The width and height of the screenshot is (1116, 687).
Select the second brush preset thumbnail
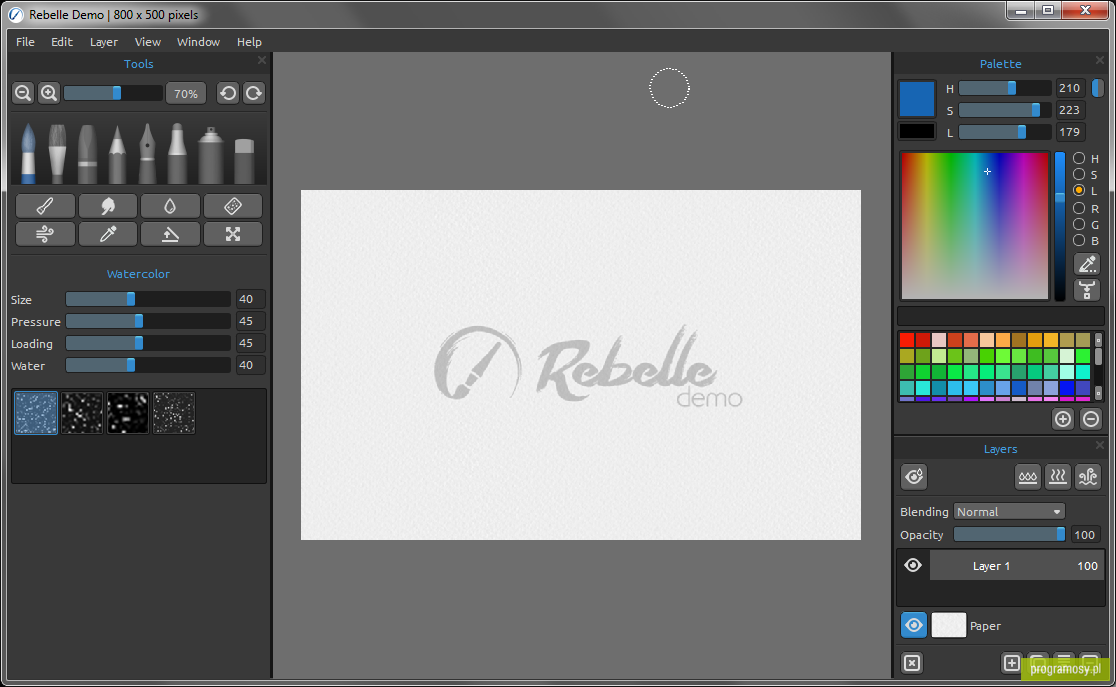(x=82, y=413)
